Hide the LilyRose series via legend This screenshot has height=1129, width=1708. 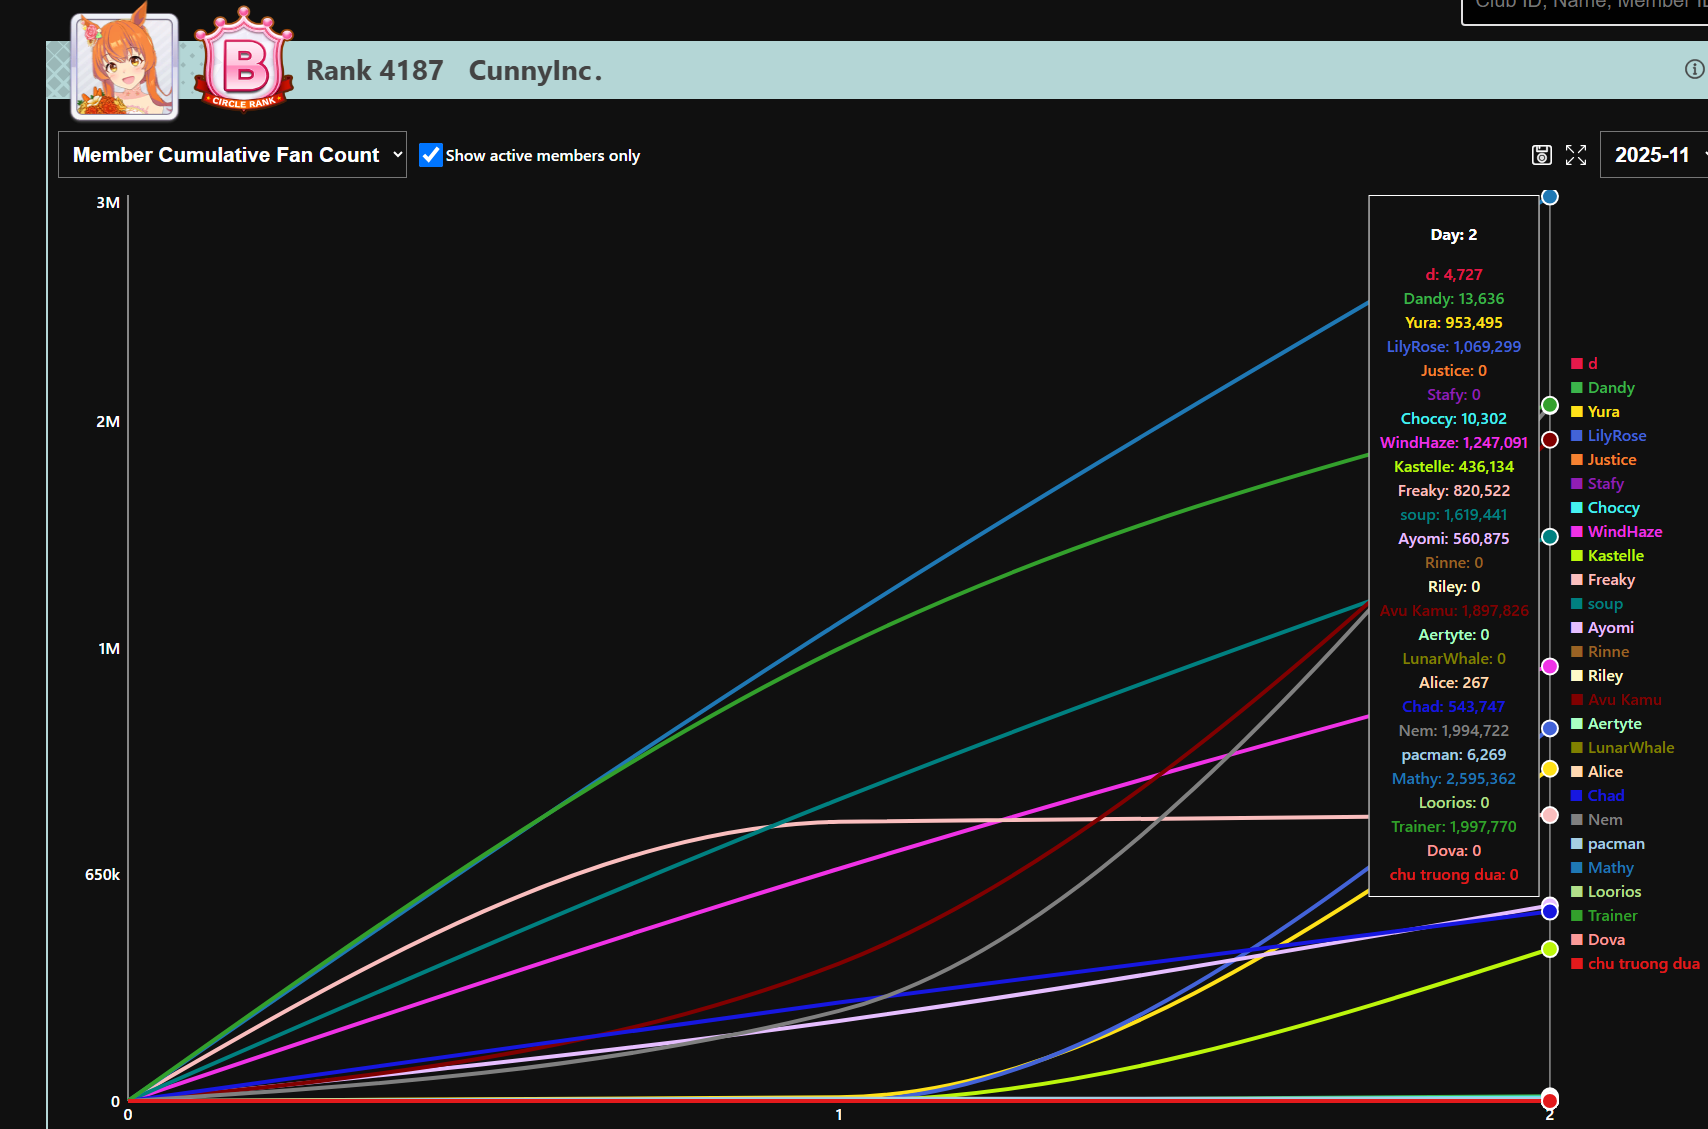[x=1608, y=436]
